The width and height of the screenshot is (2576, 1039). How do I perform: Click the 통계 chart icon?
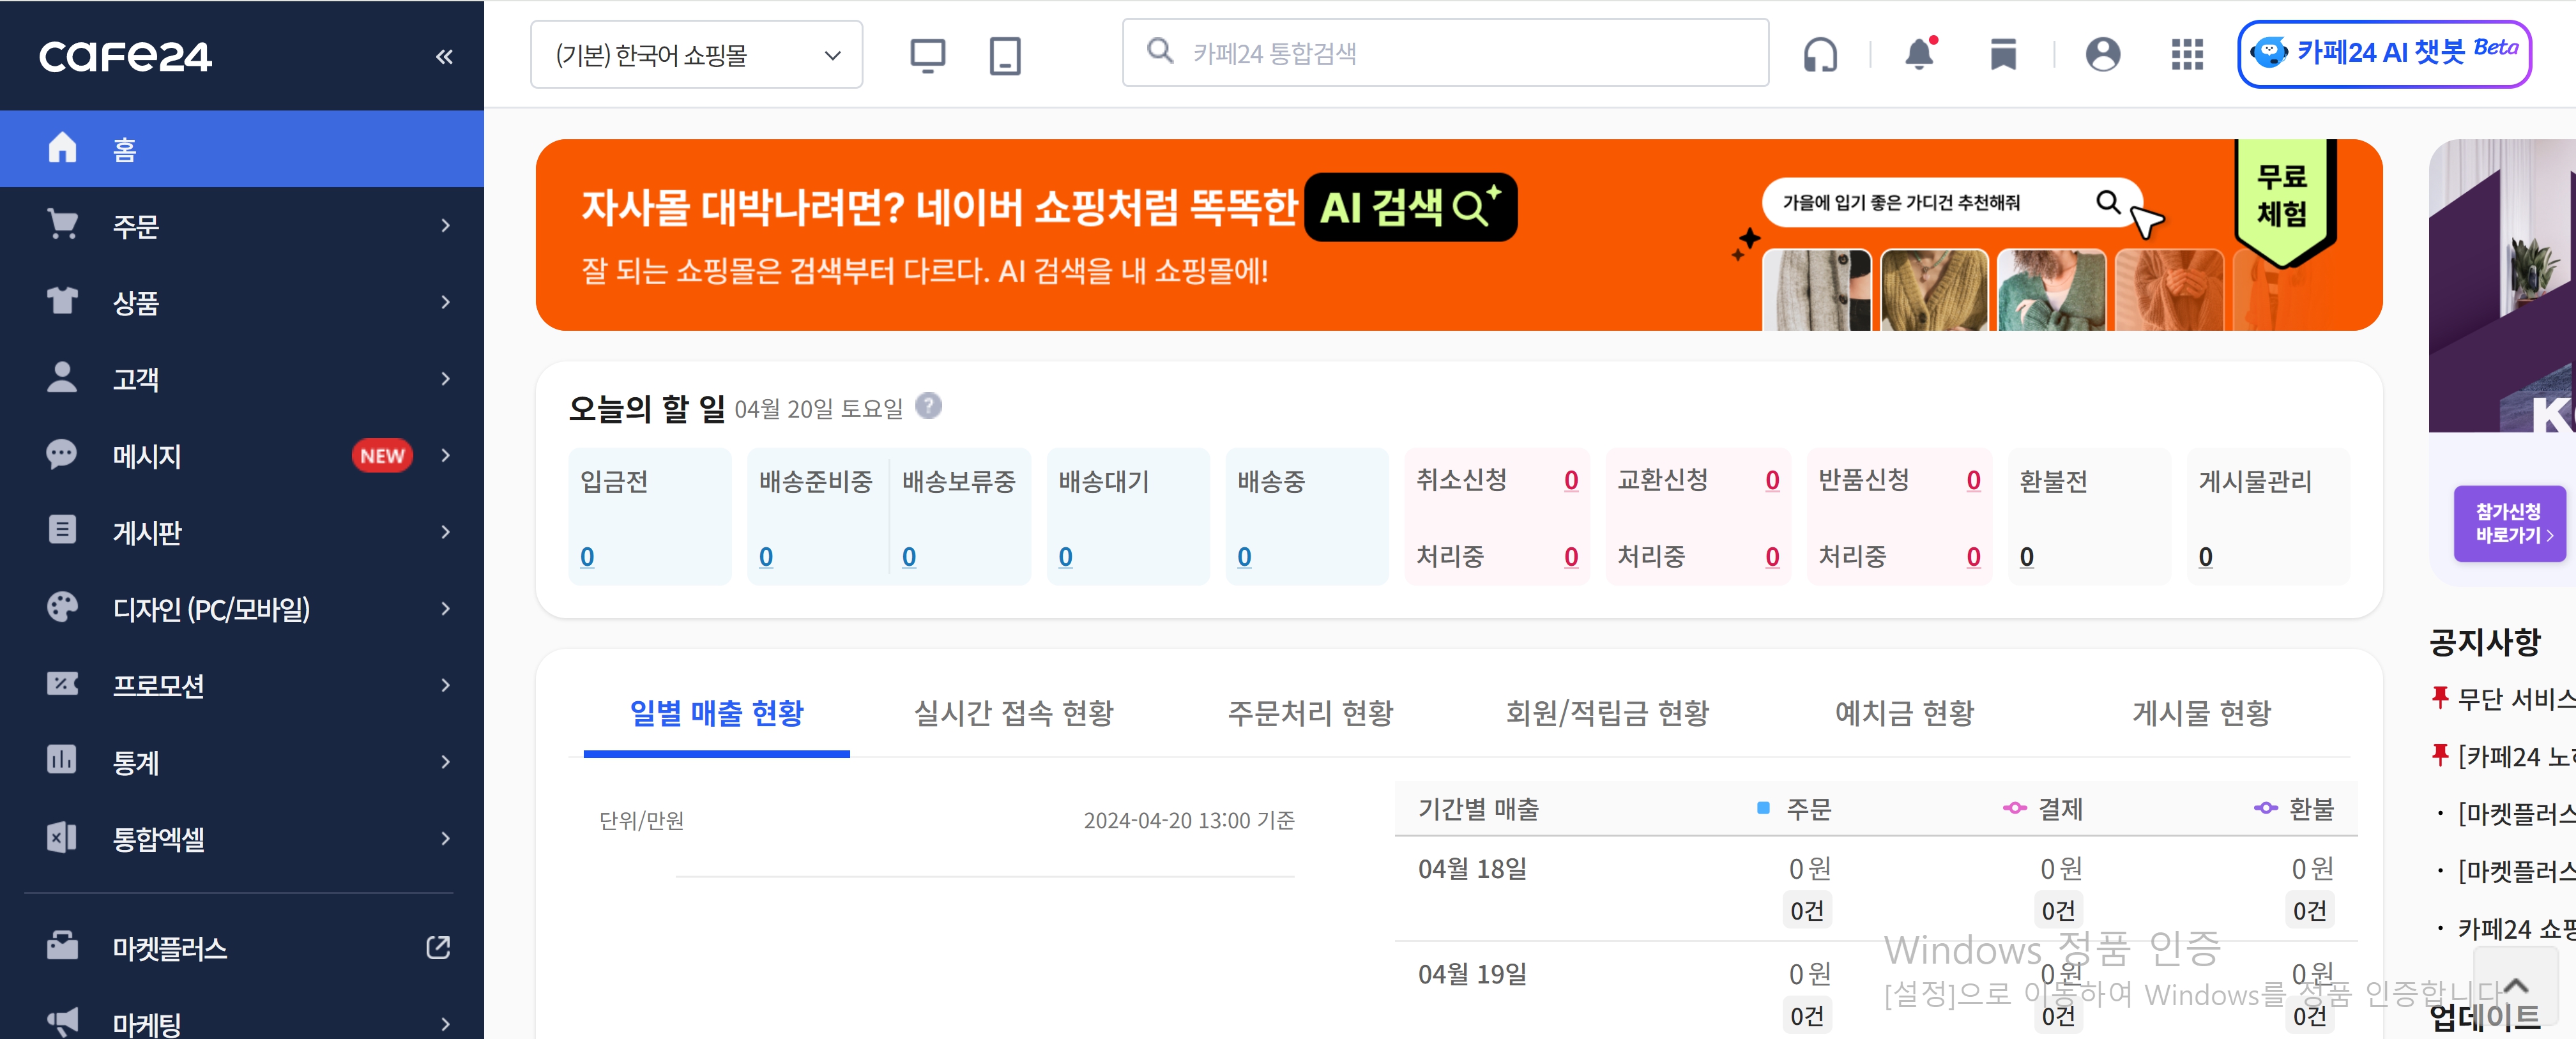(x=62, y=760)
